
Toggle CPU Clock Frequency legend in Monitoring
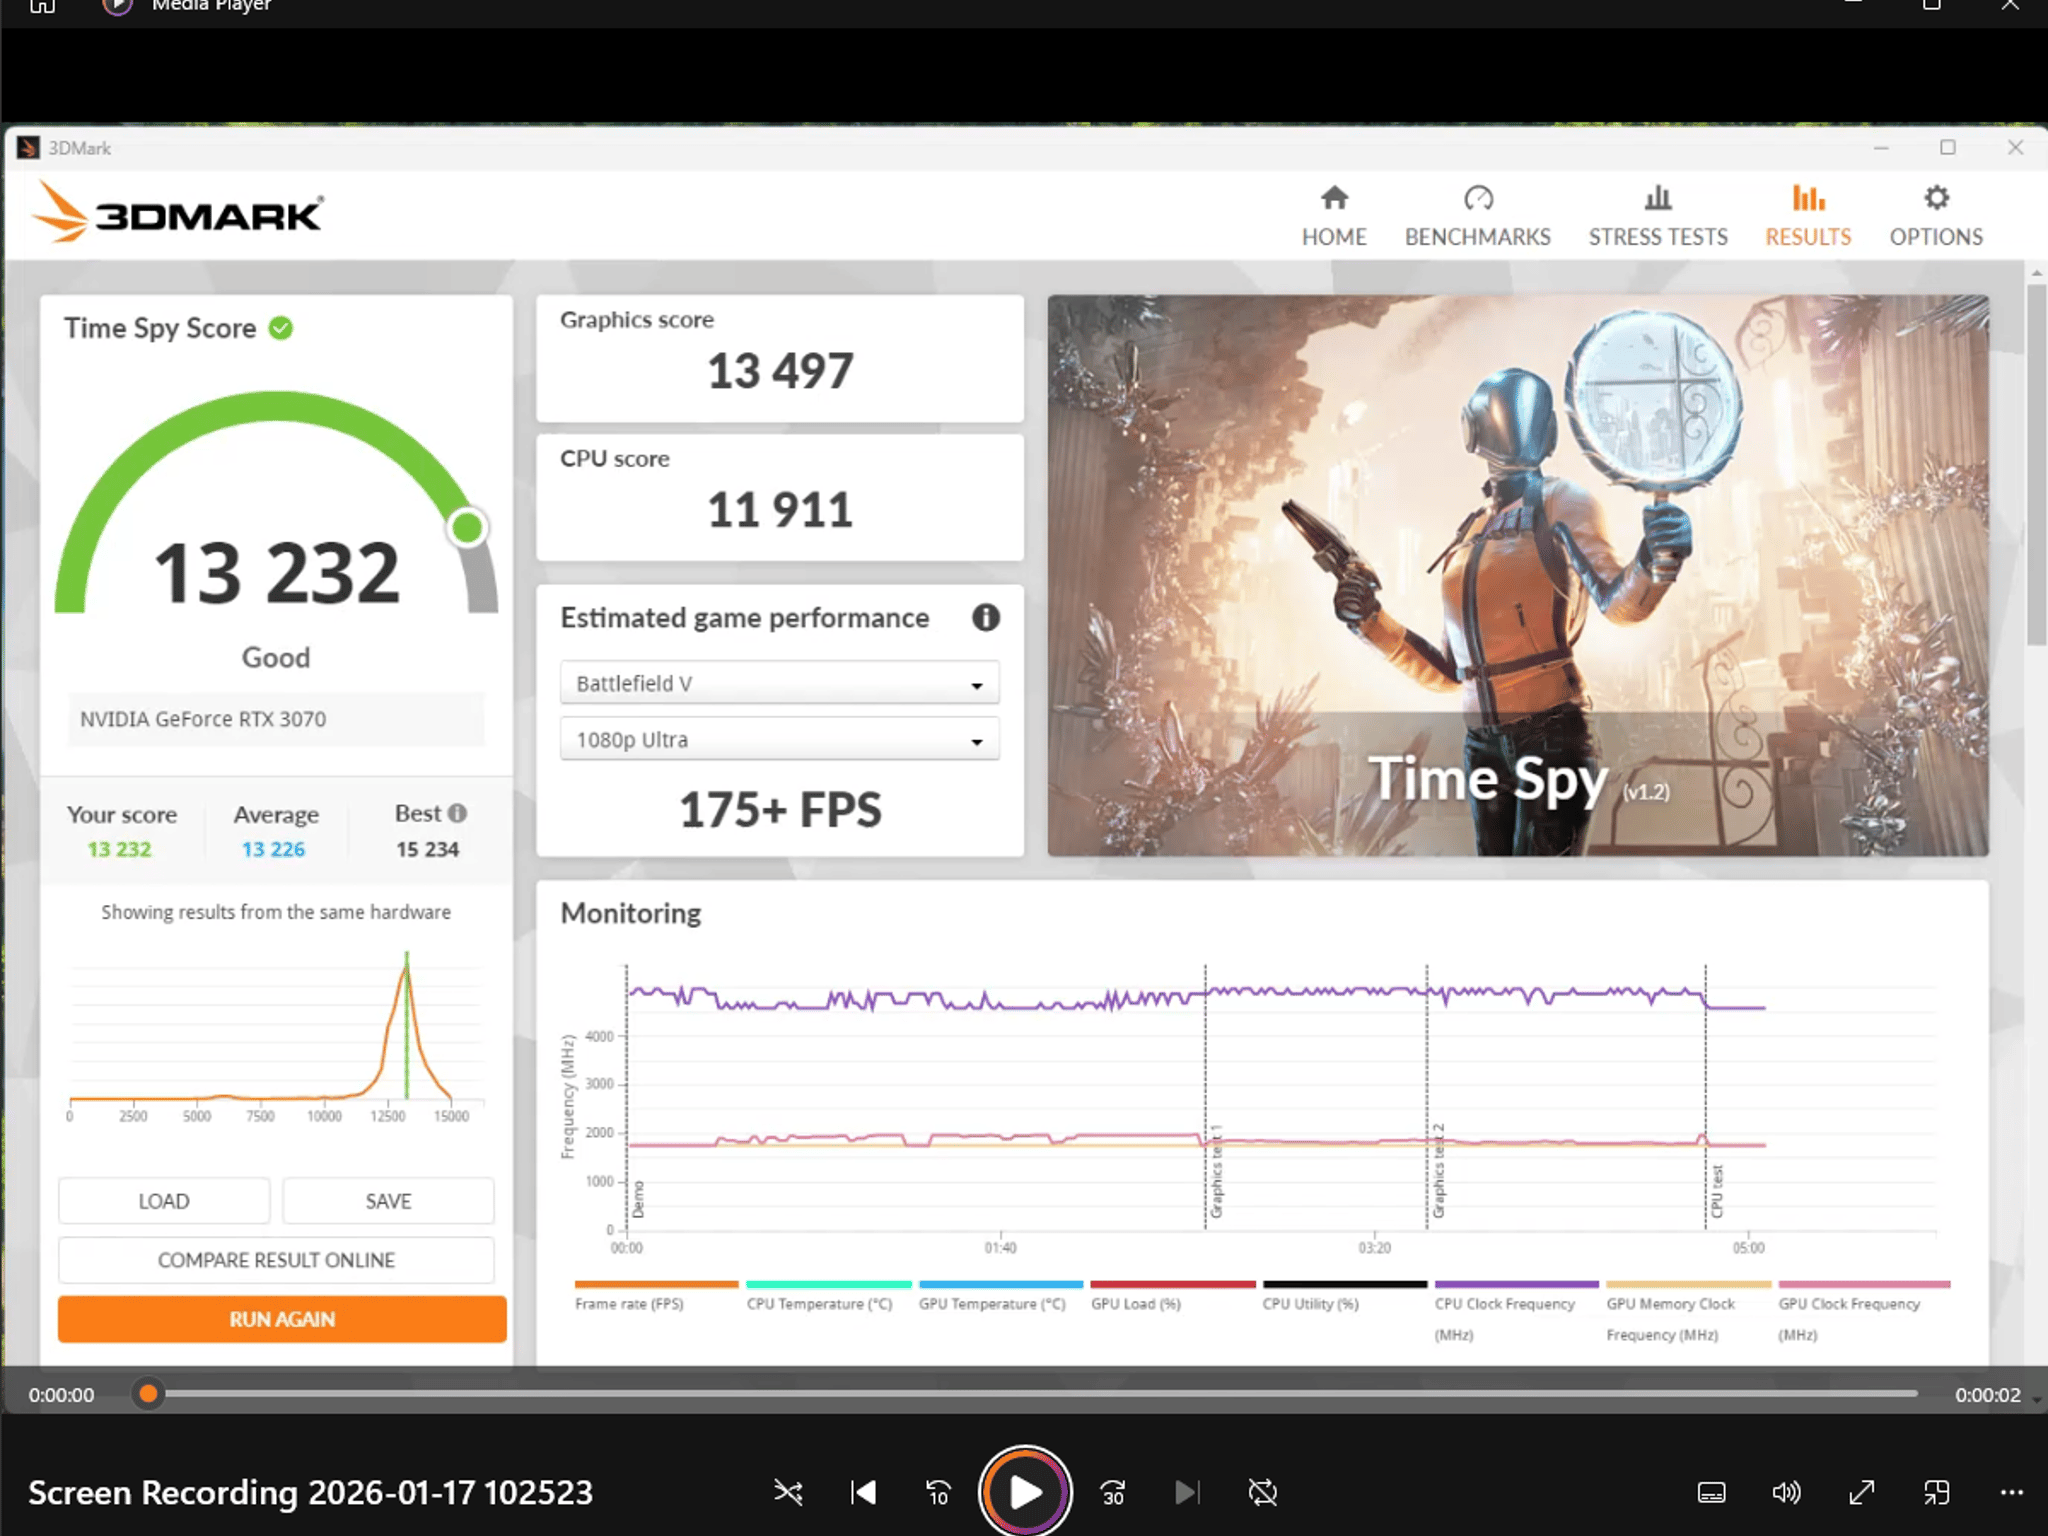coord(1516,1312)
